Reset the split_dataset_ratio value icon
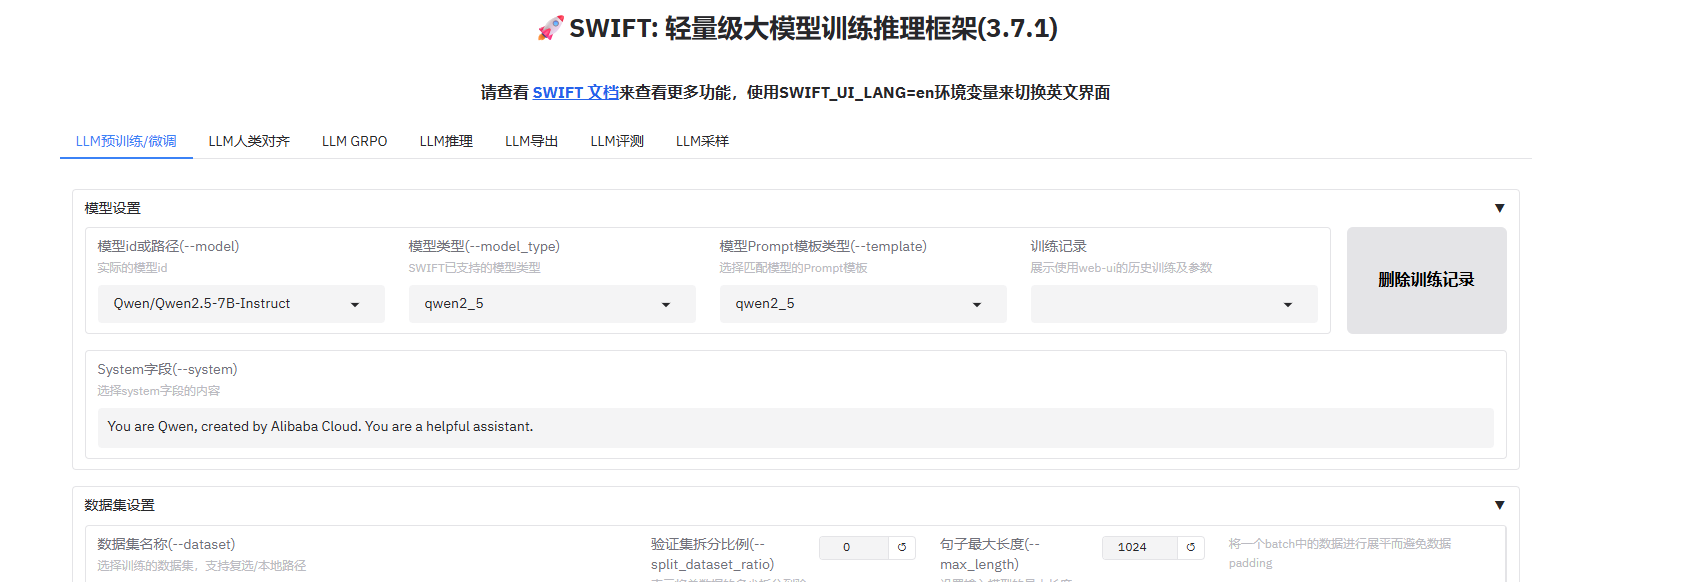Screen dimensions: 1686x582 click(x=902, y=547)
